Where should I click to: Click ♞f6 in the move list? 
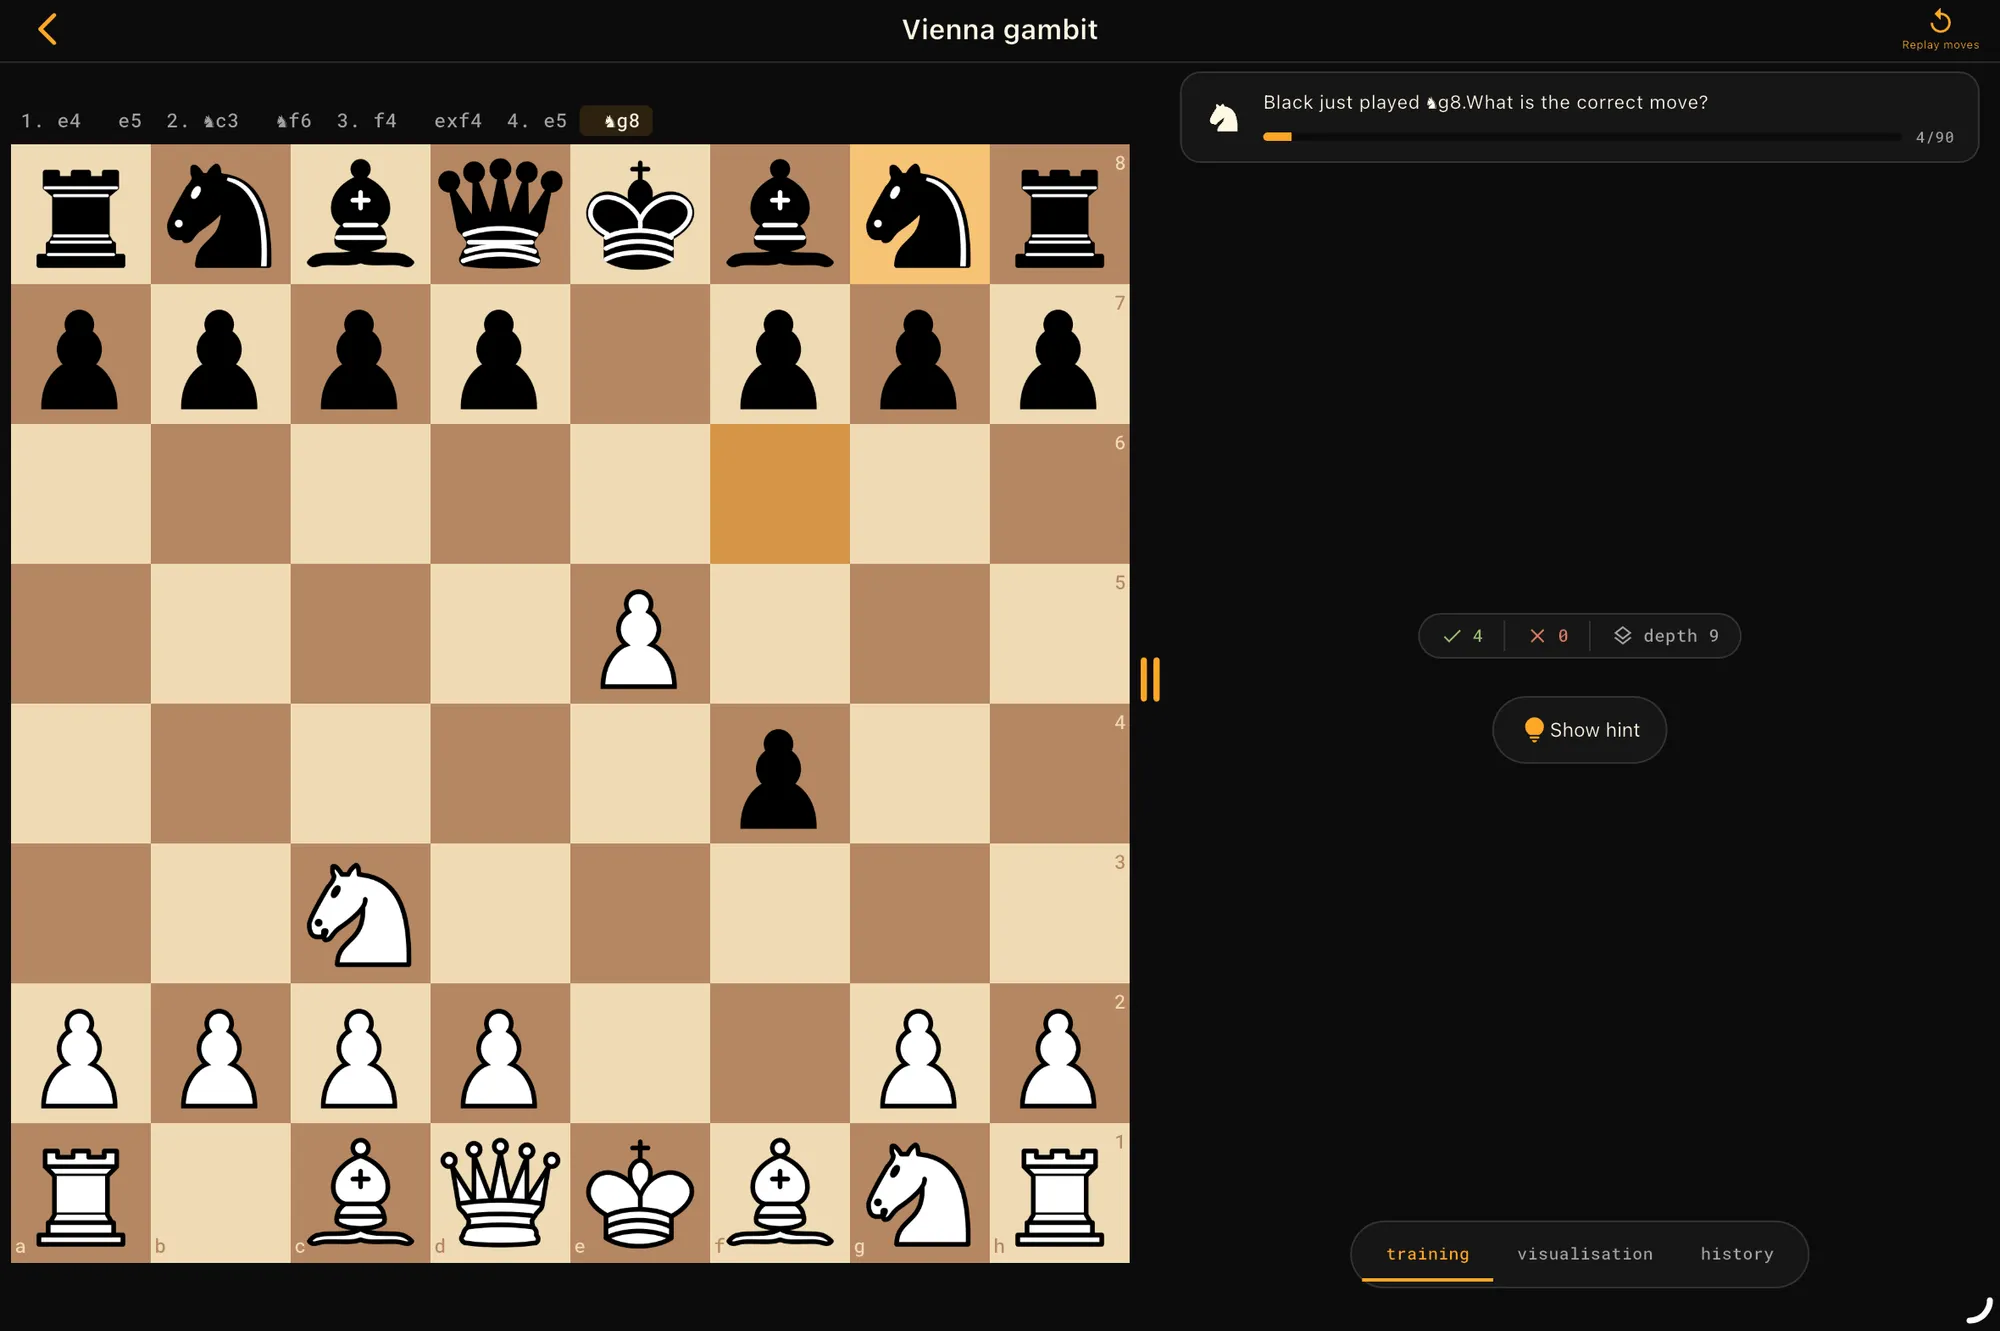point(294,121)
